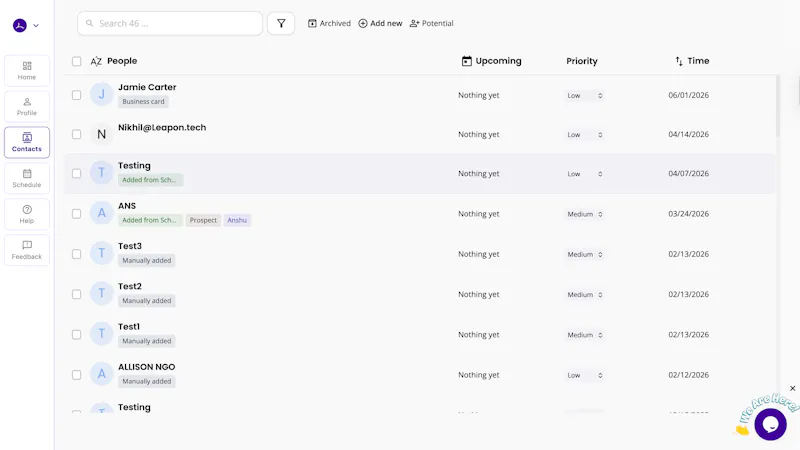This screenshot has height=450, width=800.
Task: Click Test3 Manually added tag
Action: [x=147, y=261]
